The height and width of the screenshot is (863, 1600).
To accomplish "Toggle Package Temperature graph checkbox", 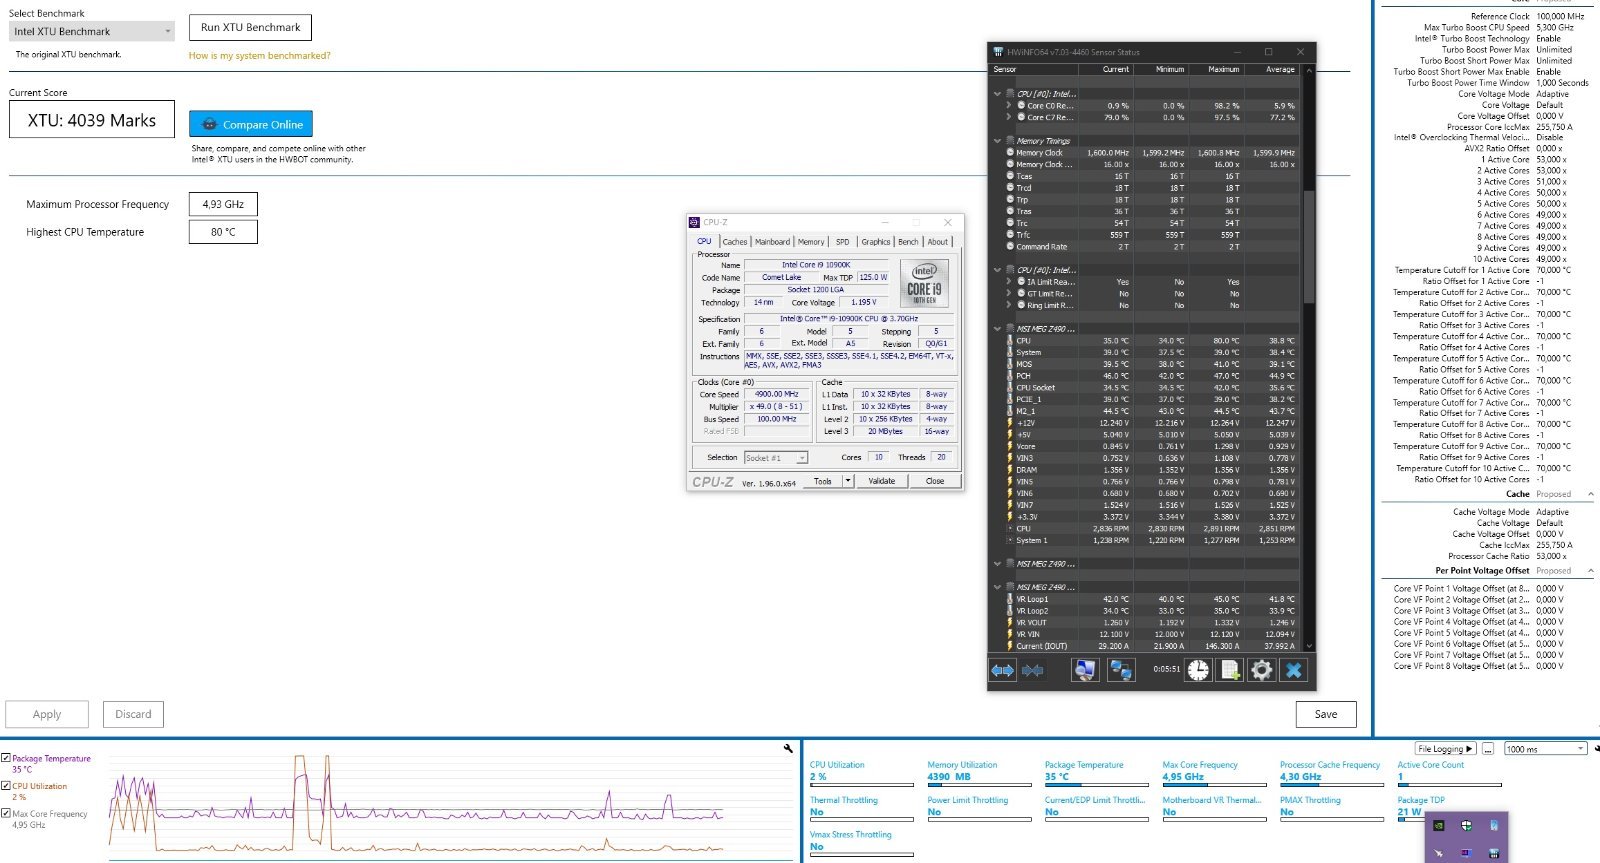I will pos(6,758).
